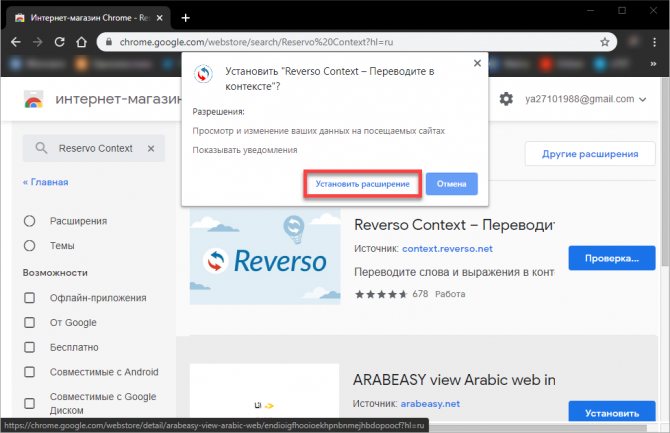Enable the Бесплатно filter checkbox
The width and height of the screenshot is (670, 433).
pyautogui.click(x=29, y=347)
